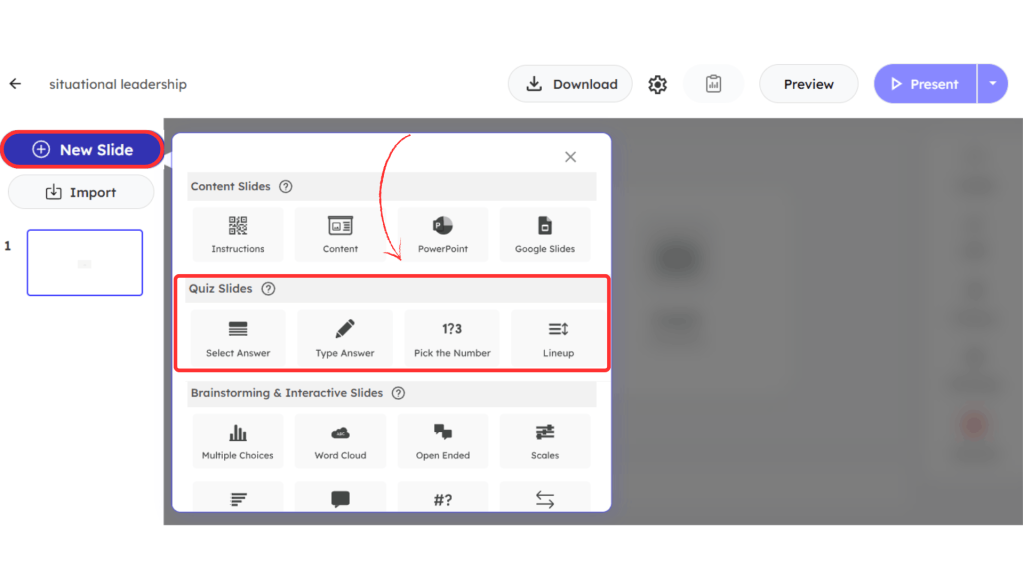Open help icon next to Quiz Slides
The width and height of the screenshot is (1024, 576).
pyautogui.click(x=268, y=289)
